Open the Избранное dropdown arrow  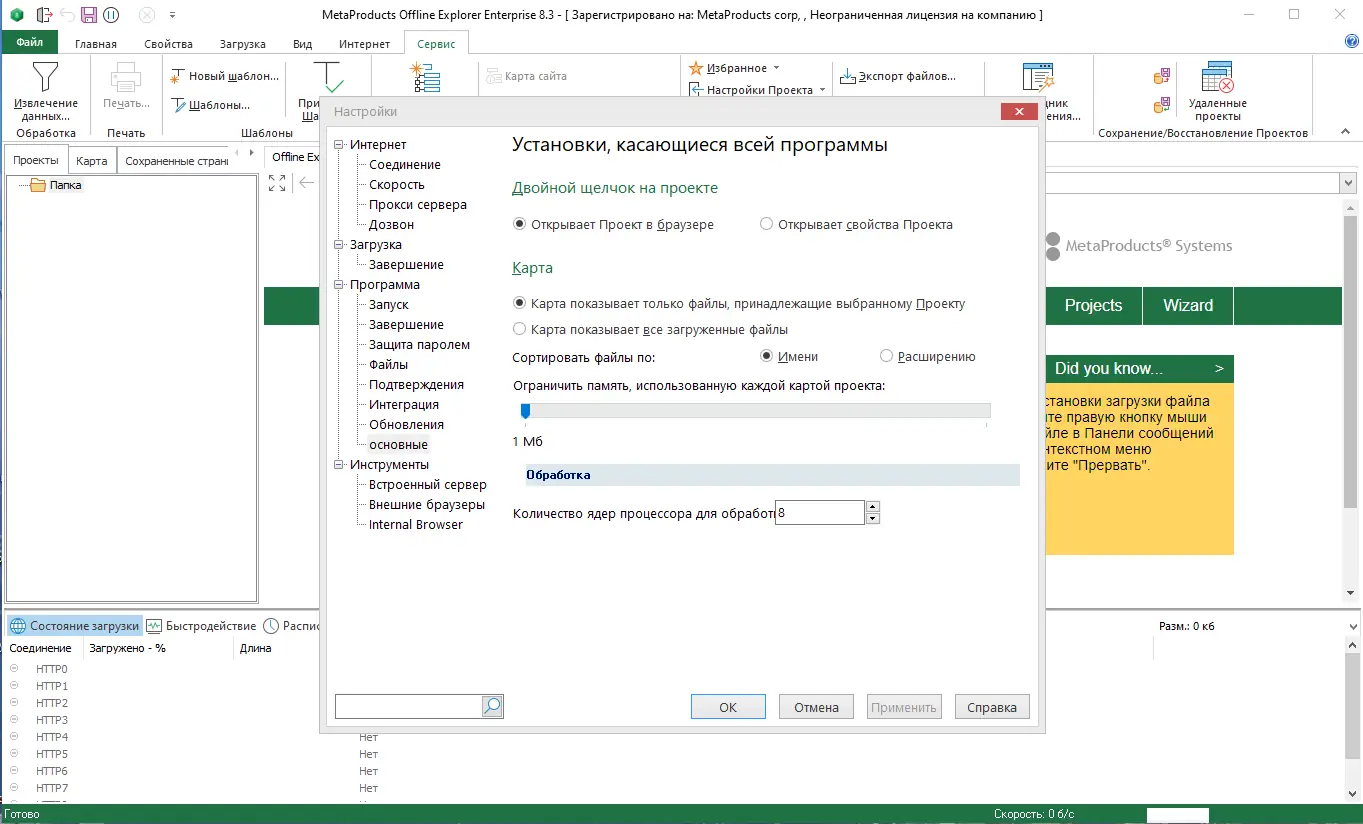776,68
